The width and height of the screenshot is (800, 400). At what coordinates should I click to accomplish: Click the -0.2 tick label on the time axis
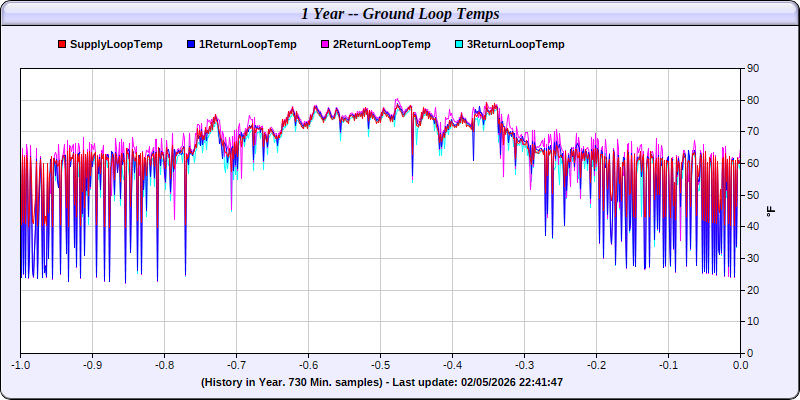tap(596, 366)
